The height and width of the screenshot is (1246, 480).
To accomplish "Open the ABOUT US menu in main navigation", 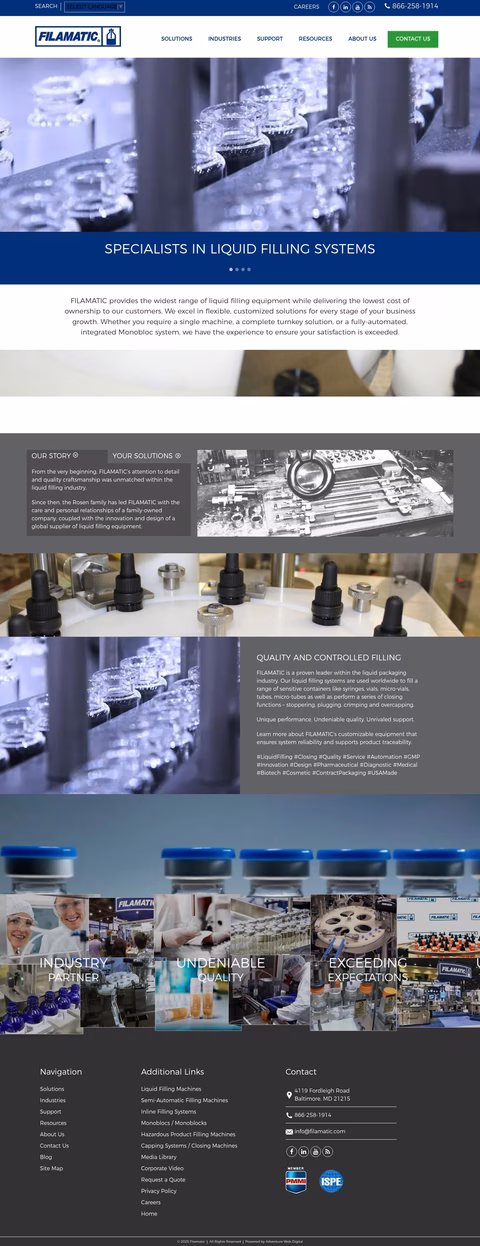I will pyautogui.click(x=362, y=39).
